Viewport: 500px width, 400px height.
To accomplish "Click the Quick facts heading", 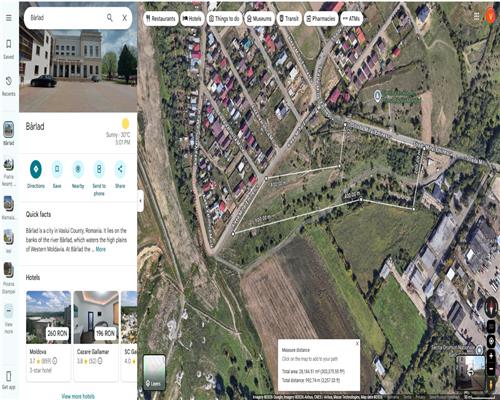I will click(38, 214).
